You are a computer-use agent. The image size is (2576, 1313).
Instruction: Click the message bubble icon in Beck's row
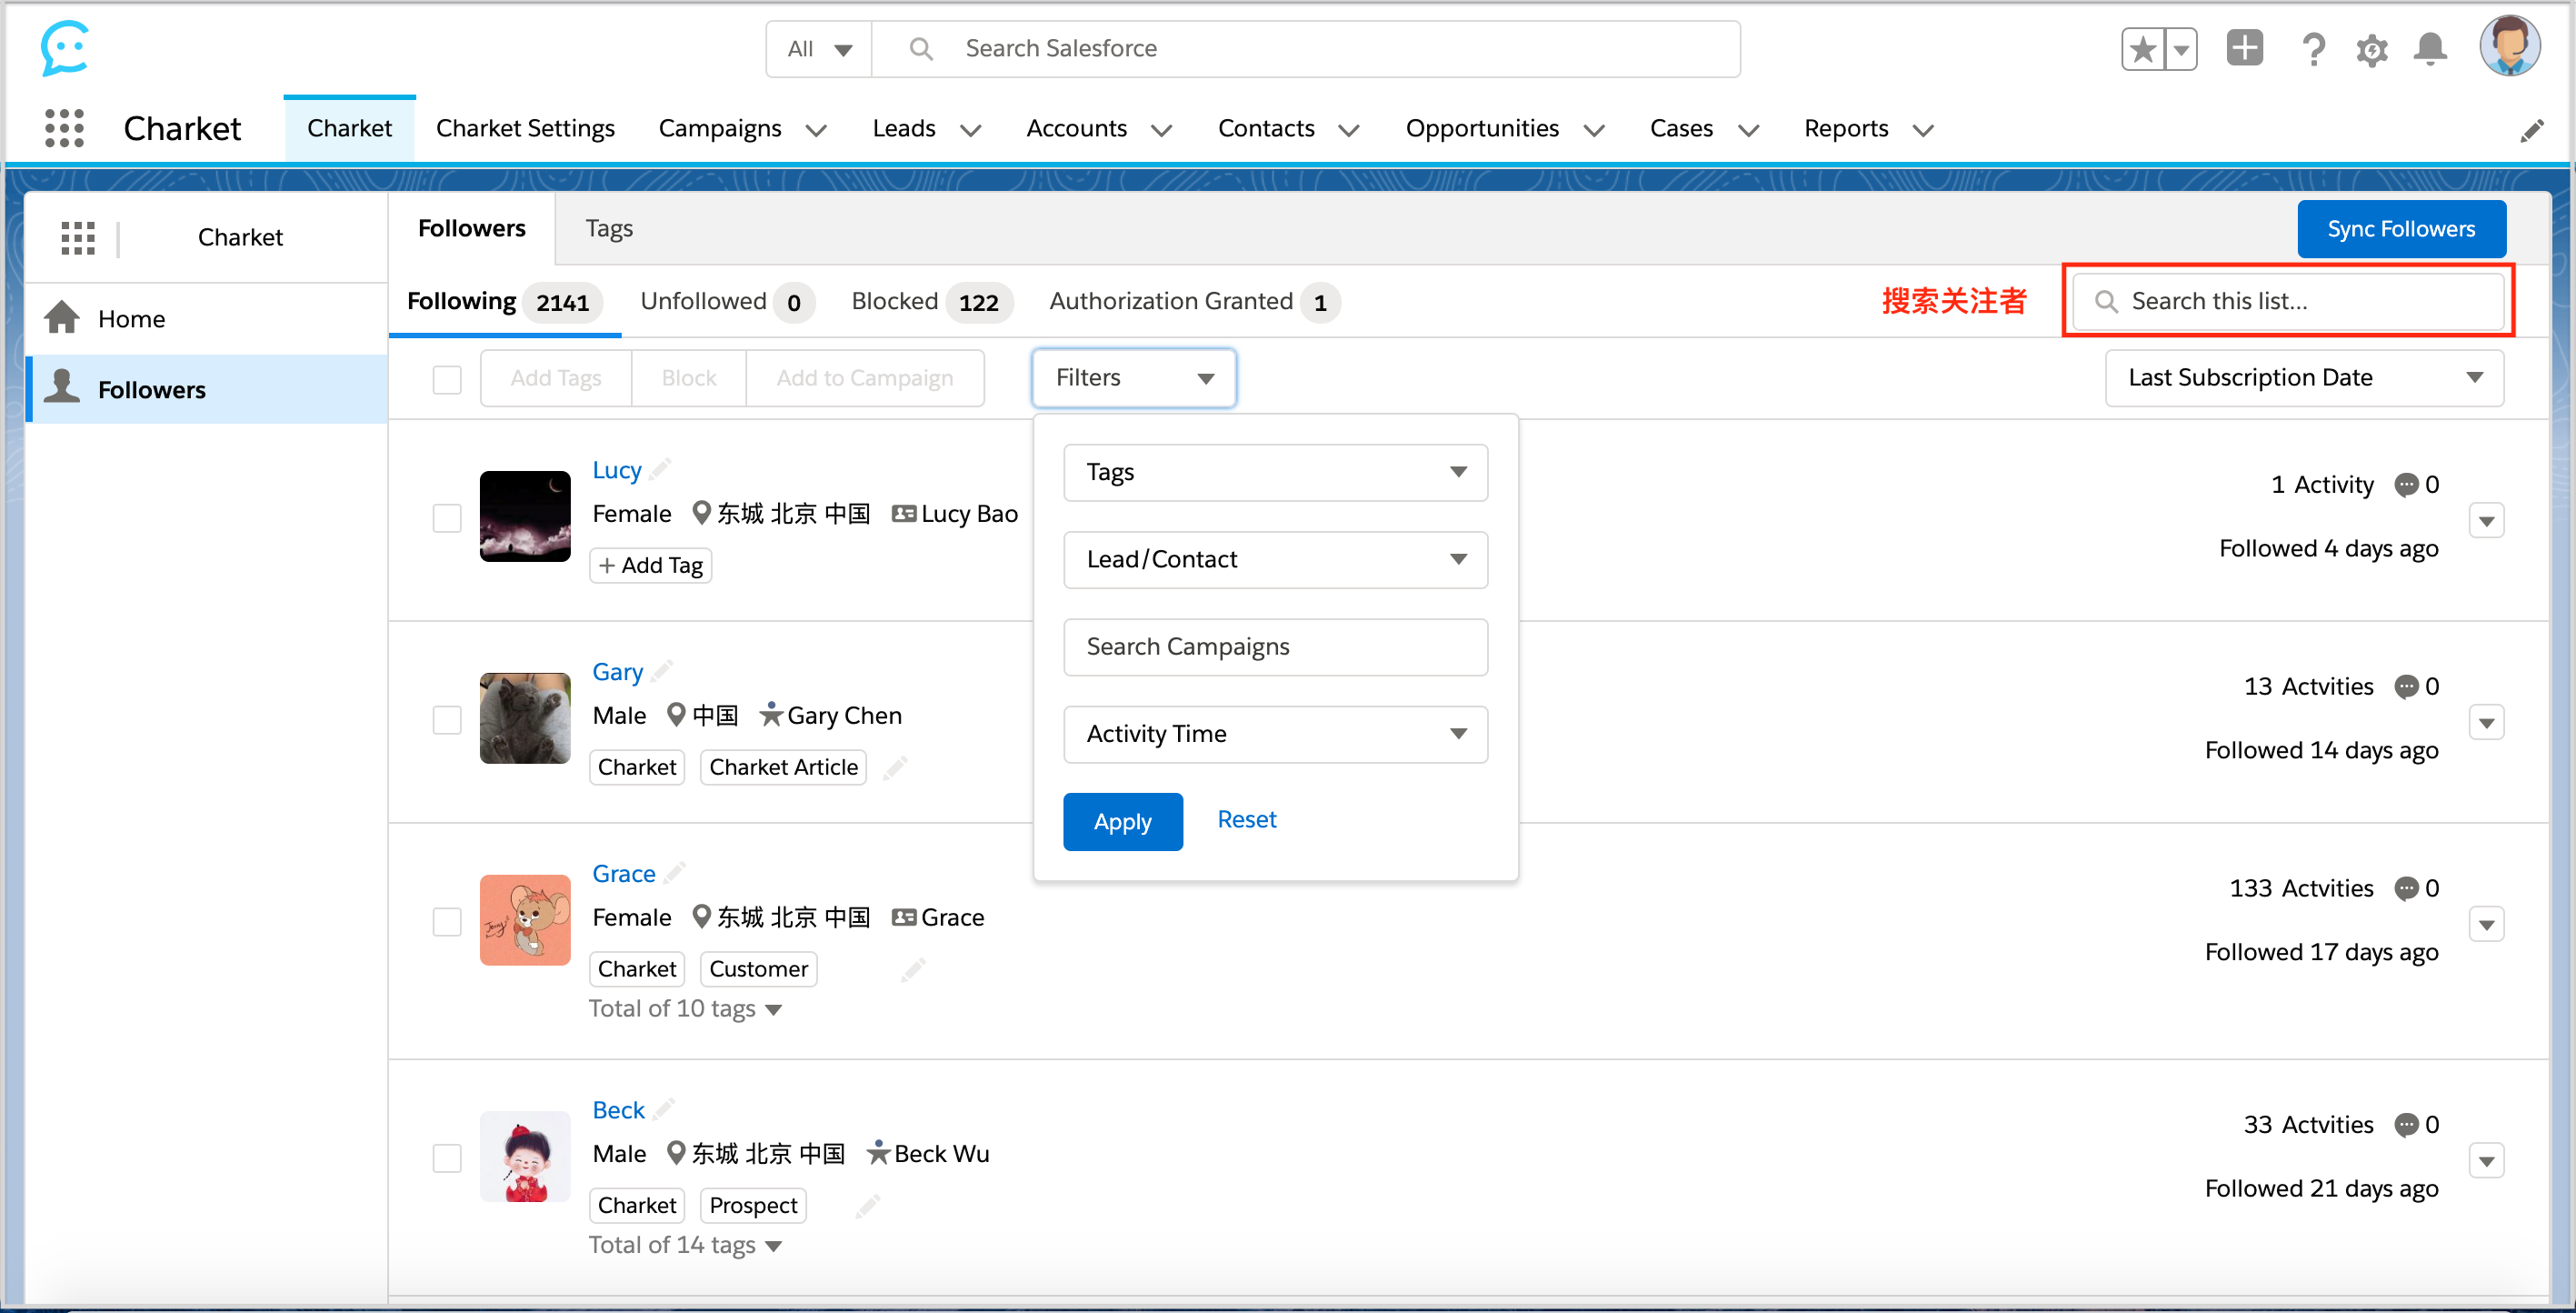[2406, 1125]
